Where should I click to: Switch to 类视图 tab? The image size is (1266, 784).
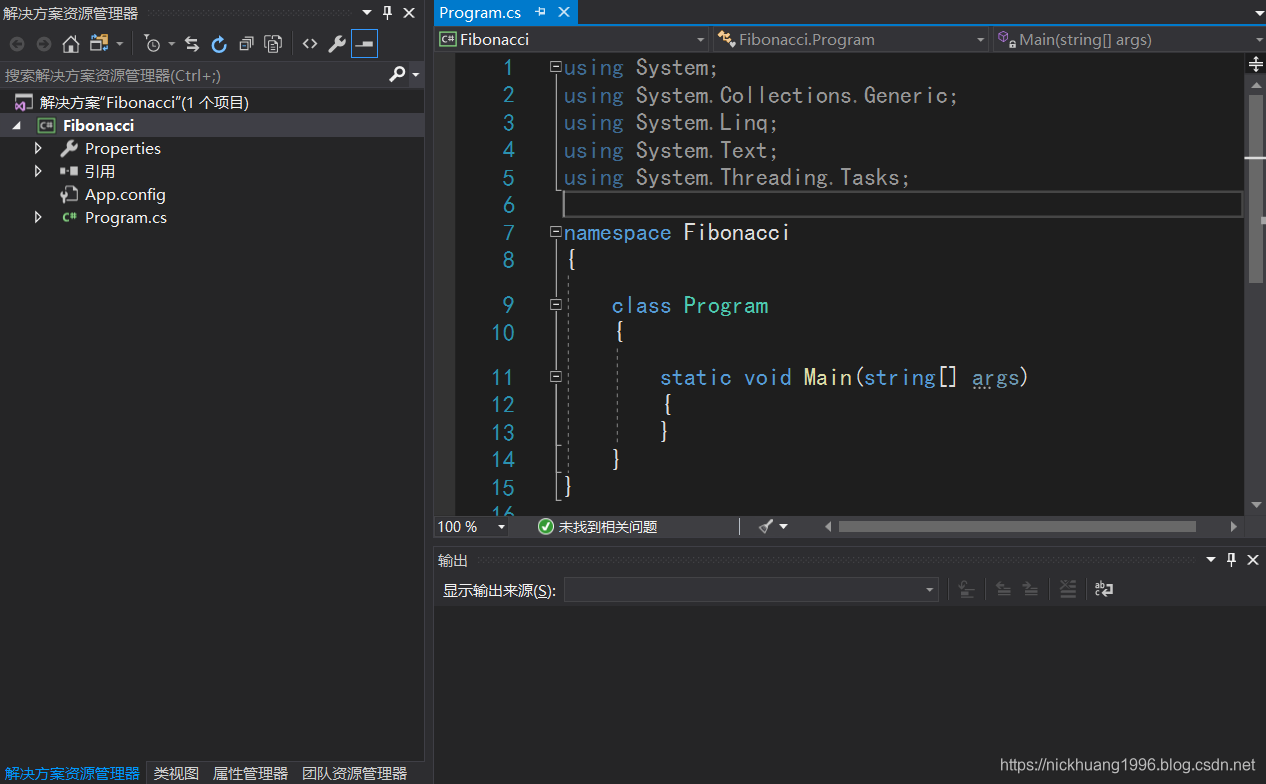pos(176,773)
